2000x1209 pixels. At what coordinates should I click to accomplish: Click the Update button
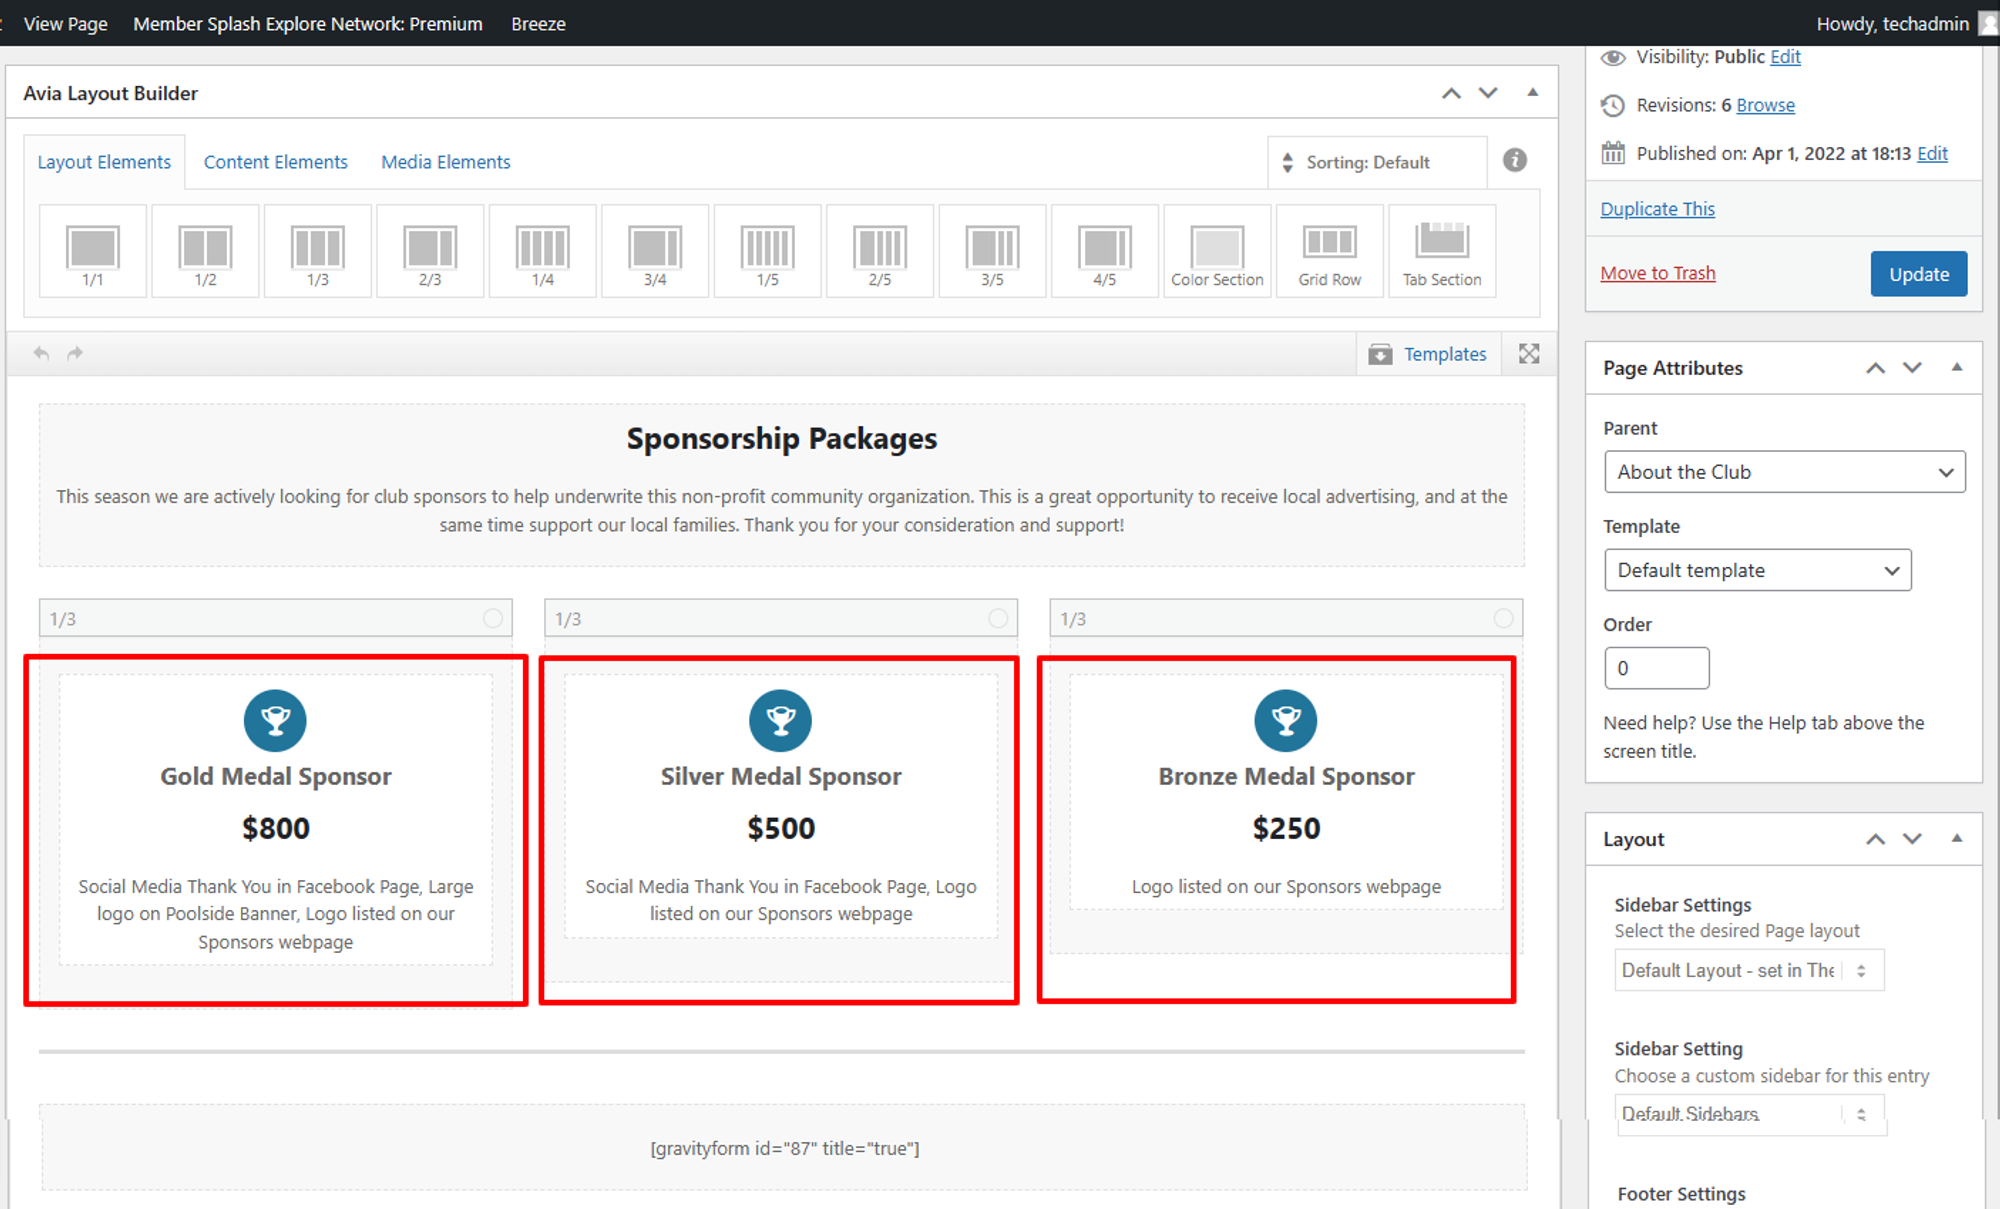(x=1918, y=274)
